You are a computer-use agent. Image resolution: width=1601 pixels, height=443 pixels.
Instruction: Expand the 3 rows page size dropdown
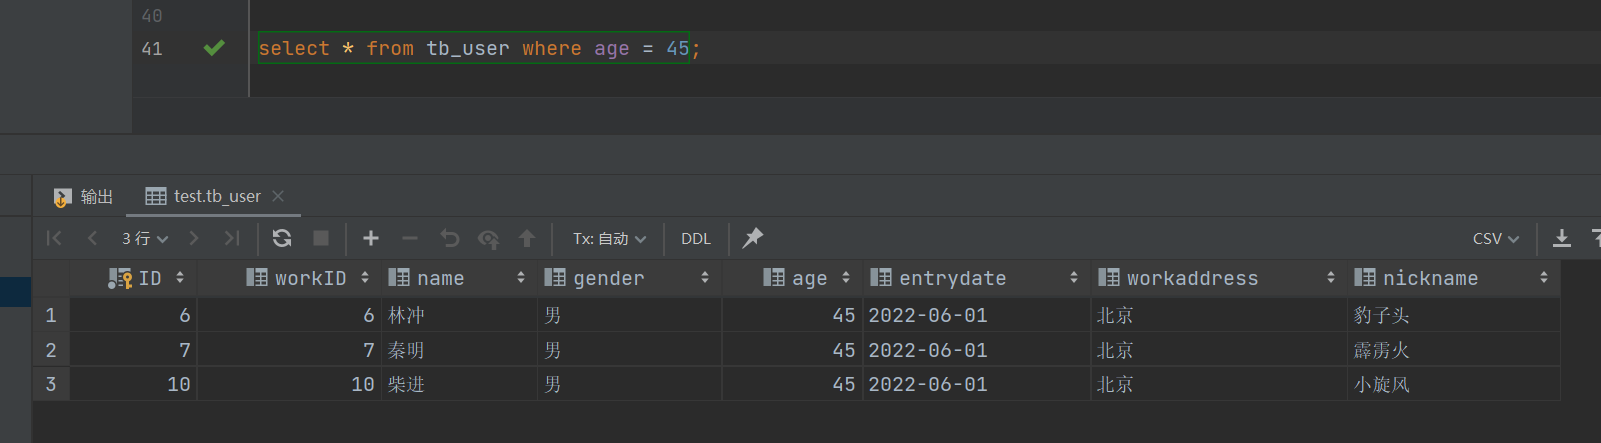pyautogui.click(x=145, y=239)
